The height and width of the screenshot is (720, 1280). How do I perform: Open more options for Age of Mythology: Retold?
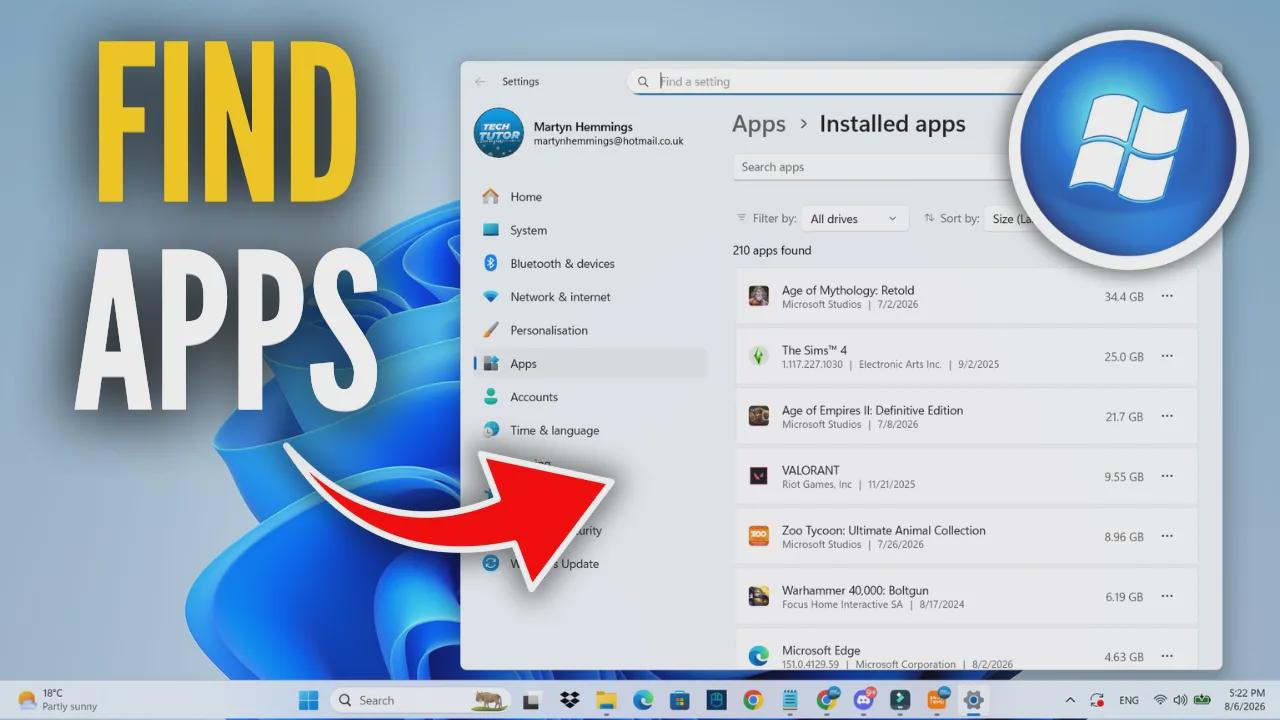pos(1167,297)
